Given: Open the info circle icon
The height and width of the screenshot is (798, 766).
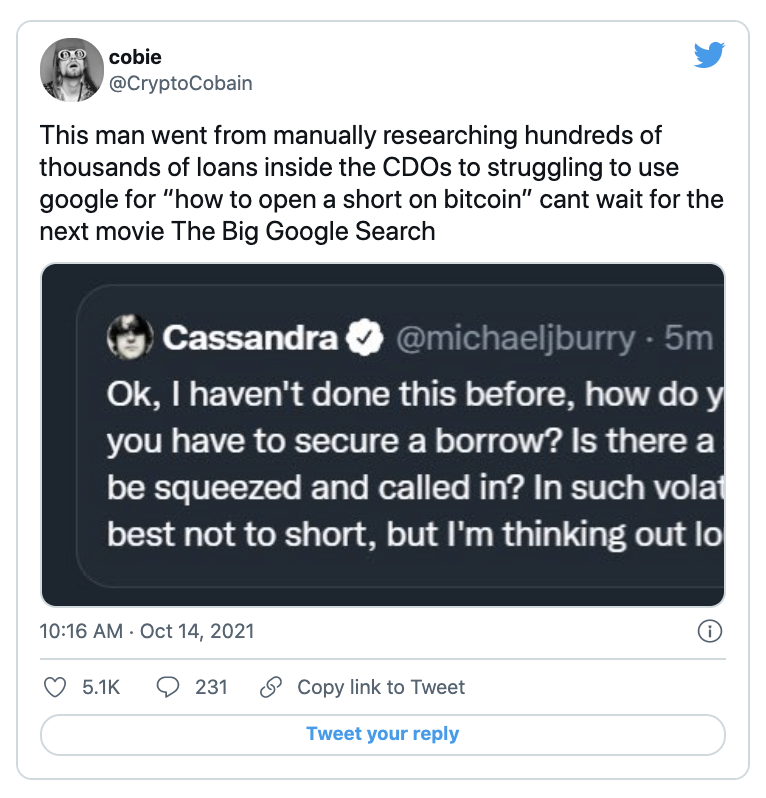Looking at the screenshot, I should (x=708, y=631).
